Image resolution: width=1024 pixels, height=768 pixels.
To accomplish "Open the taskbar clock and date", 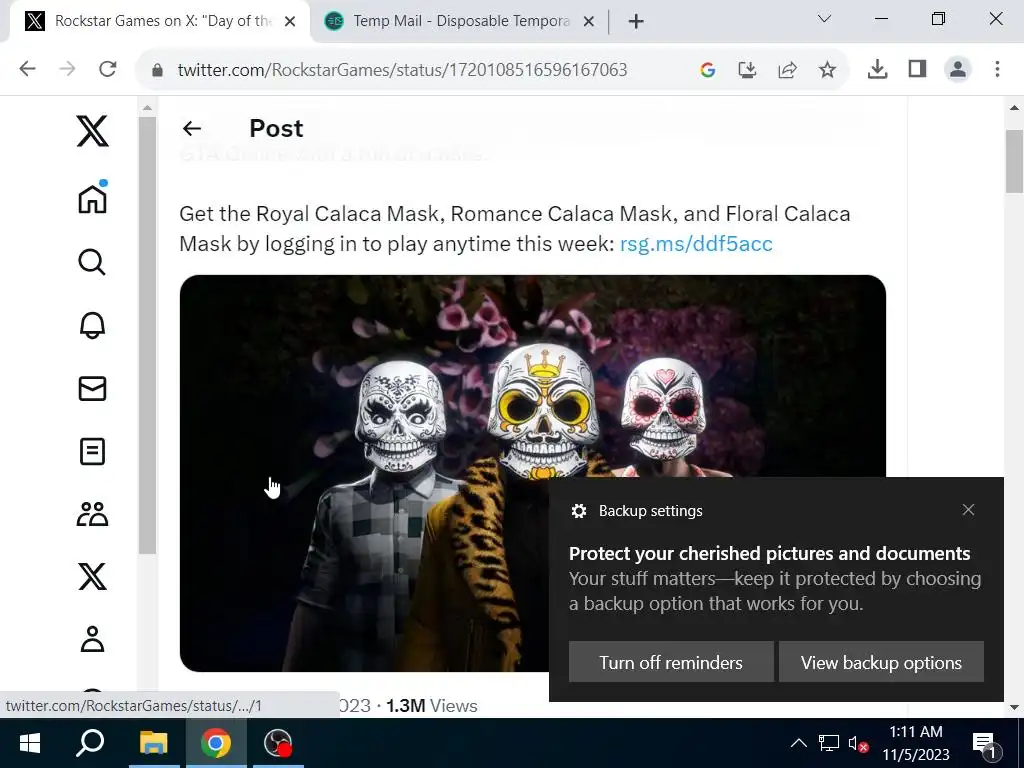I will [916, 743].
